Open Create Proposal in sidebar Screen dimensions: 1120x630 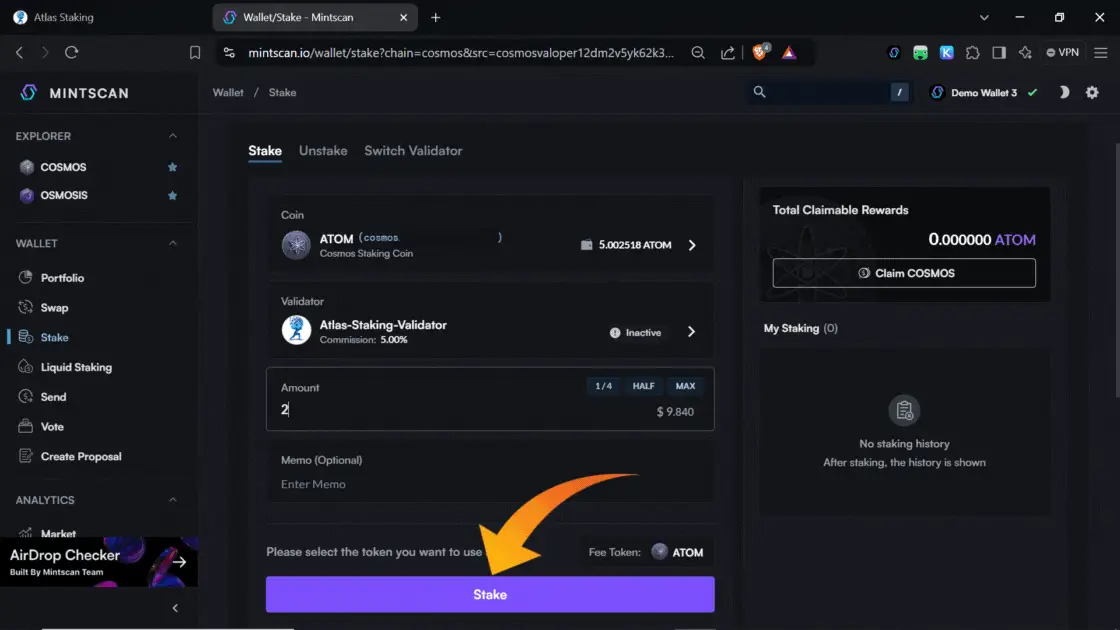click(81, 456)
